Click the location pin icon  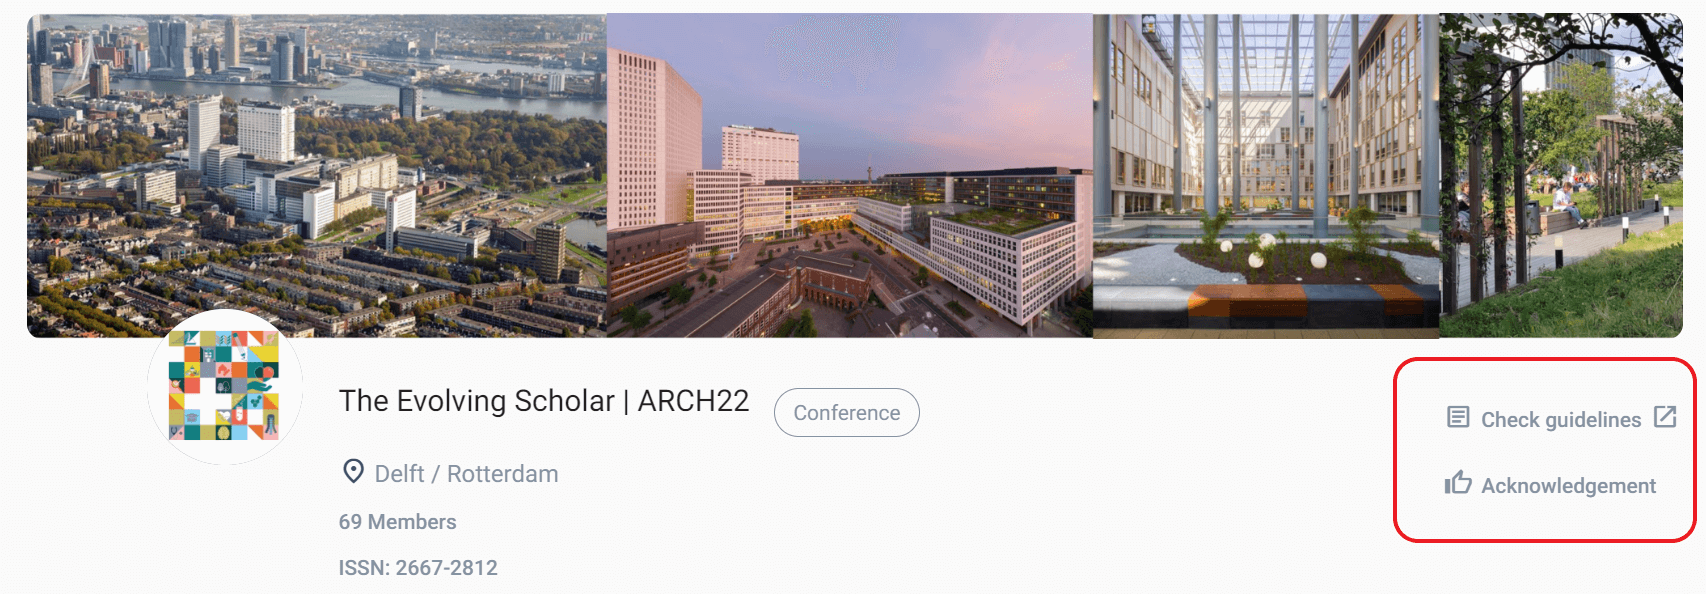[x=353, y=471]
